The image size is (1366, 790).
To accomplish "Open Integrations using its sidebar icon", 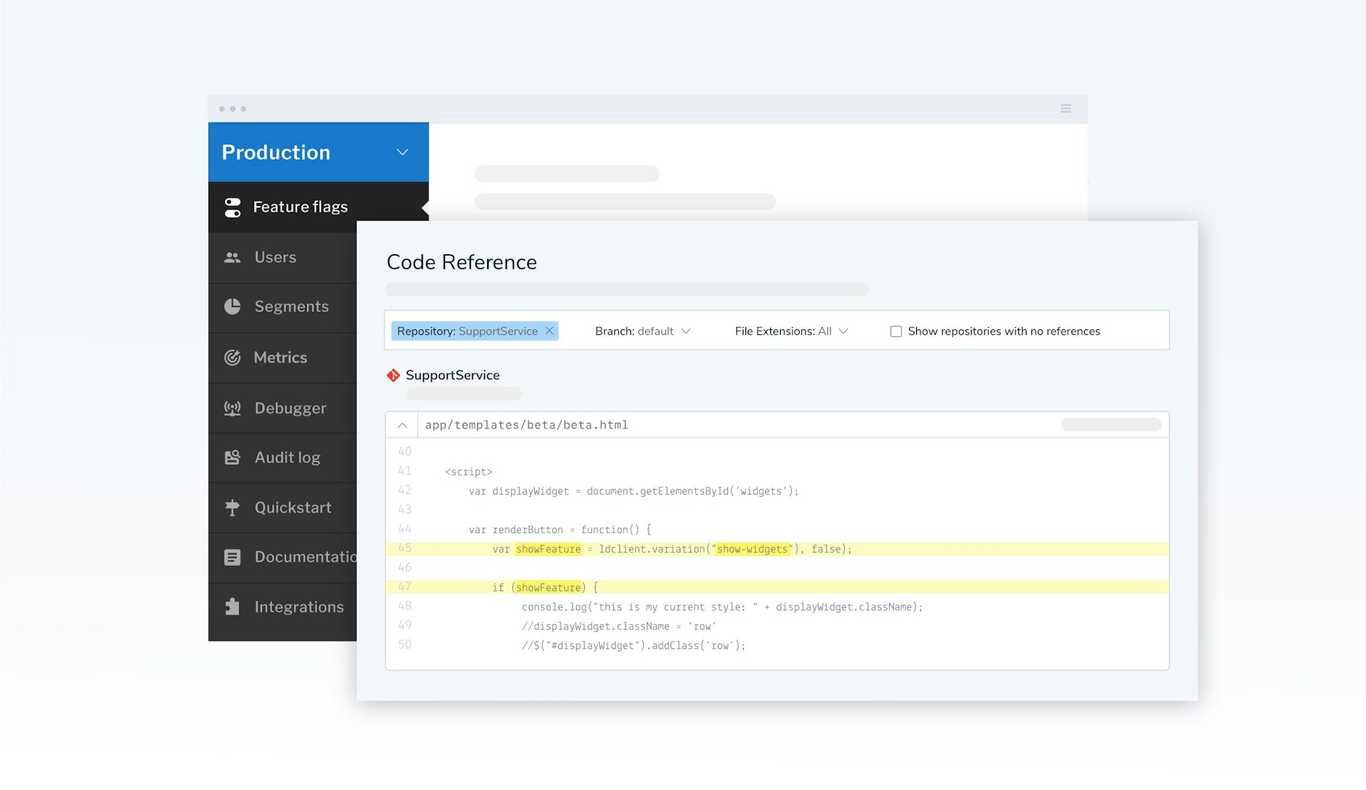I will click(x=232, y=606).
